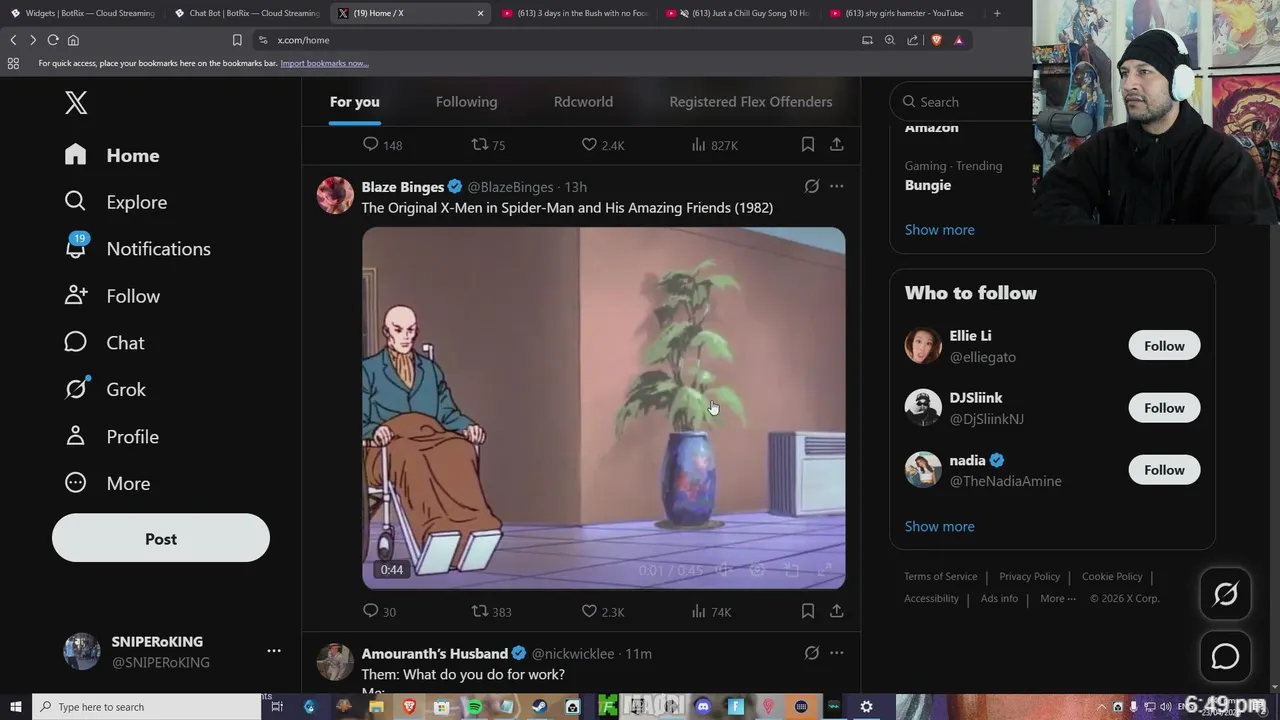
Task: Open Blaze Binges profile avatar
Action: [335, 195]
